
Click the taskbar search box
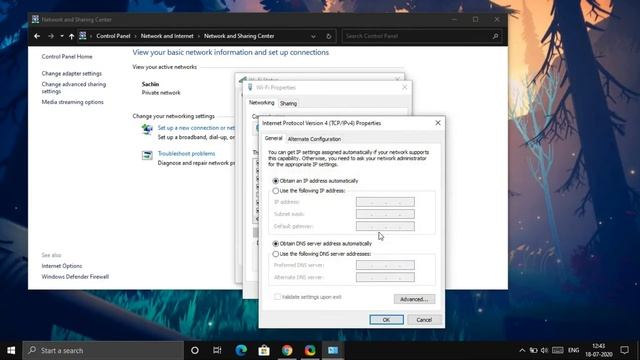103,350
